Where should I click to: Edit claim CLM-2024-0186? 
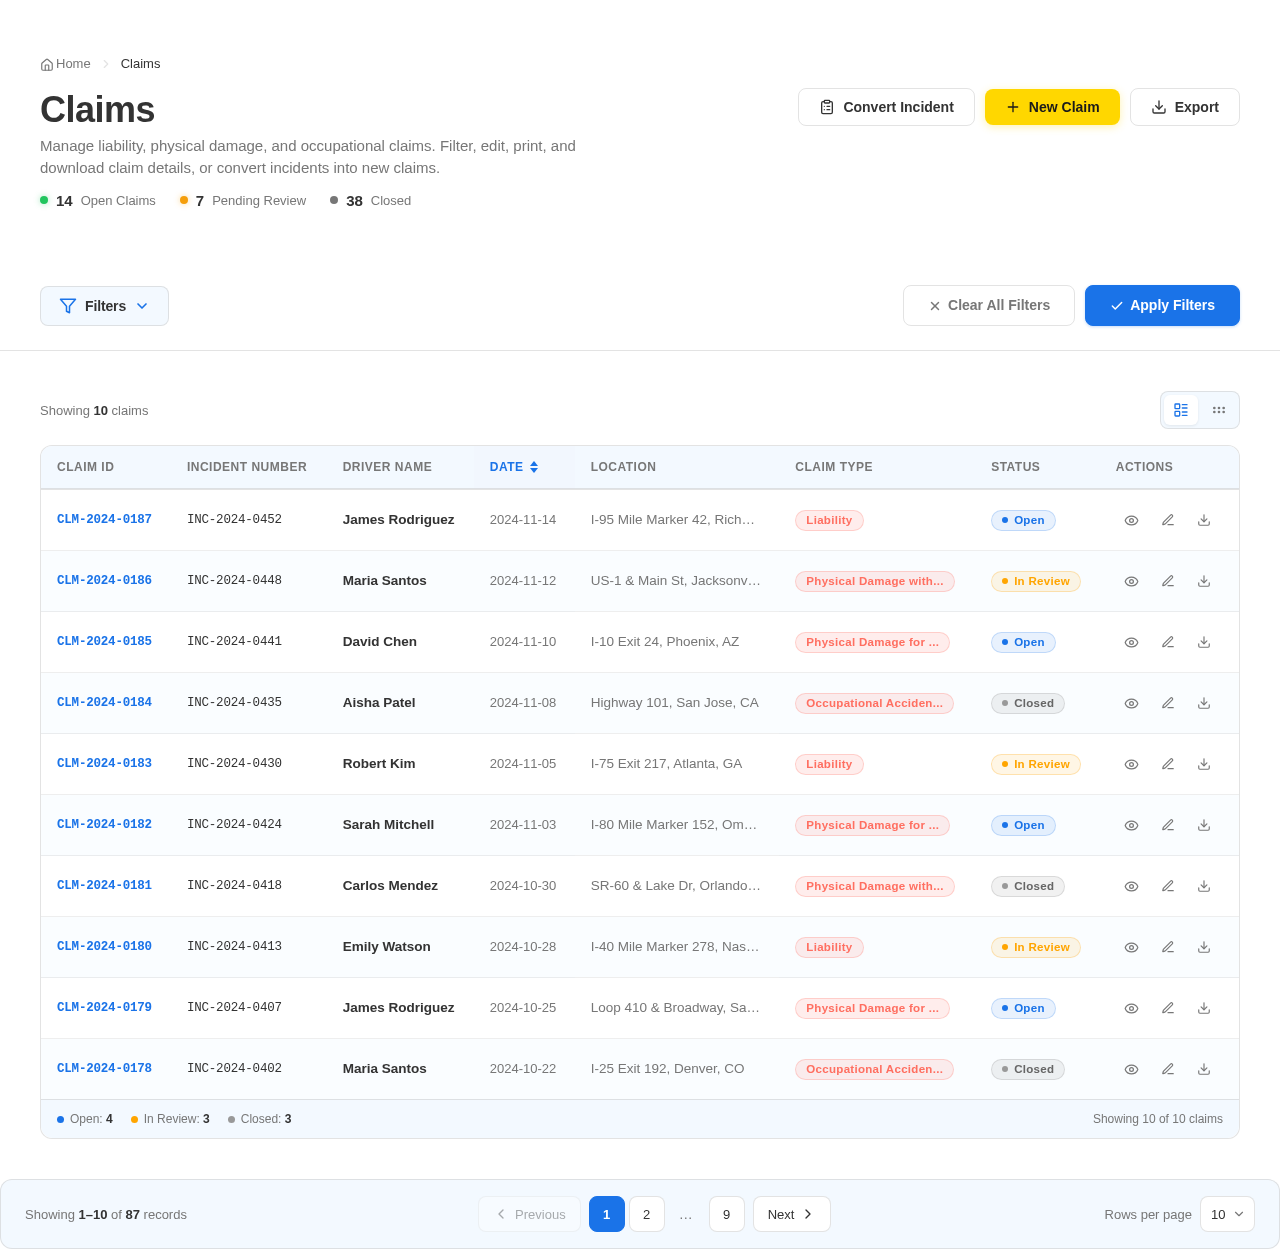1168,581
